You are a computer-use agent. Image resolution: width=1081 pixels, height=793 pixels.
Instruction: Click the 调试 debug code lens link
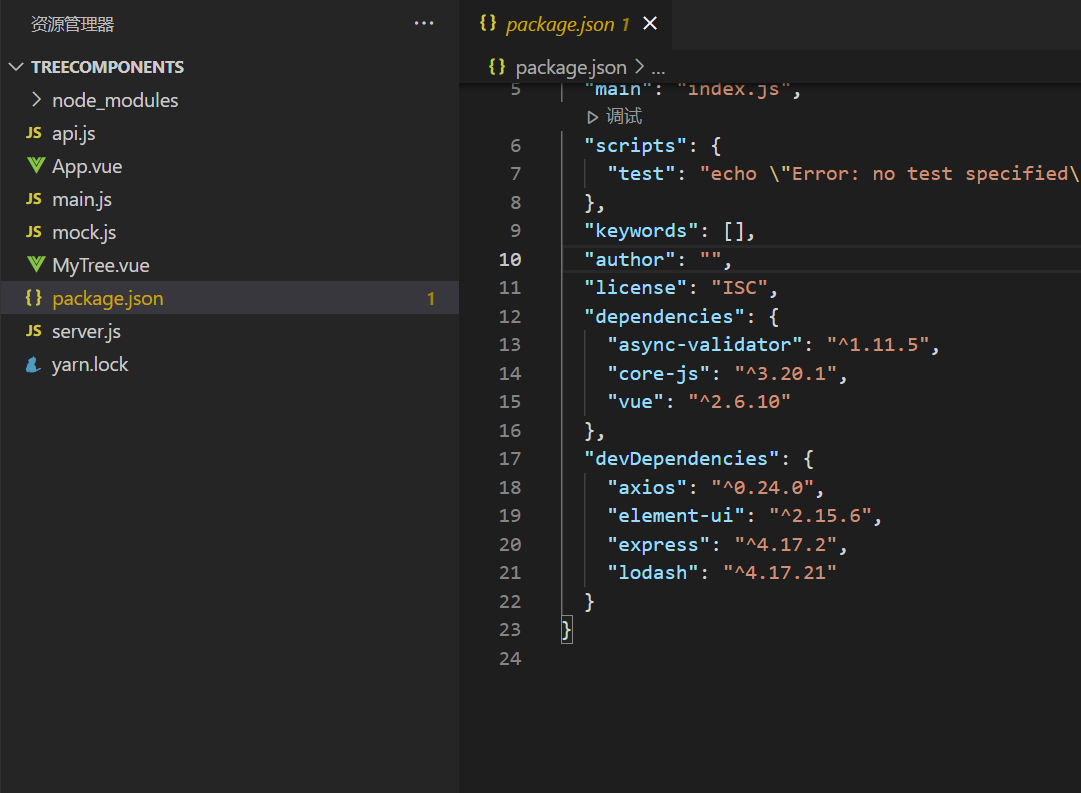624,117
